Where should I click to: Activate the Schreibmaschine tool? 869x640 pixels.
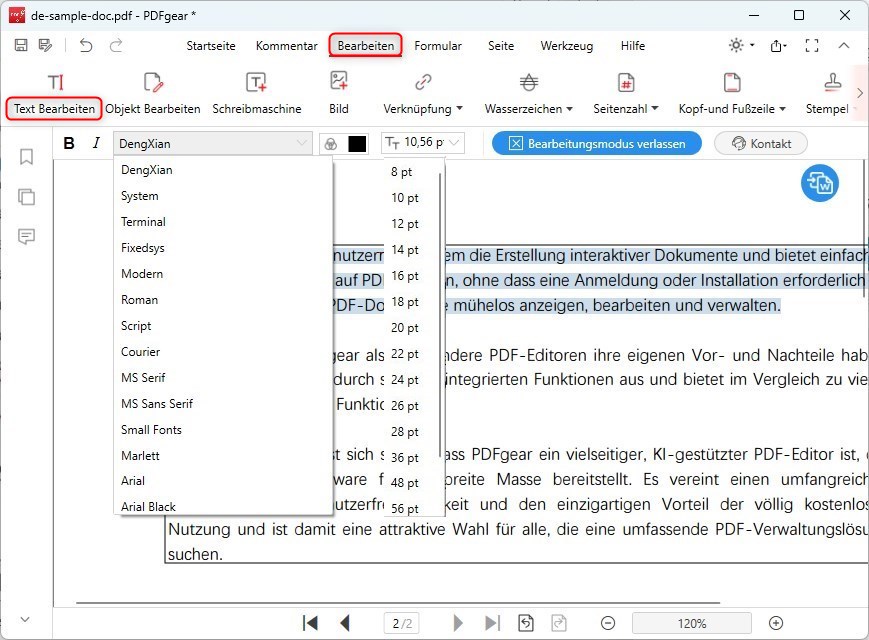[257, 96]
